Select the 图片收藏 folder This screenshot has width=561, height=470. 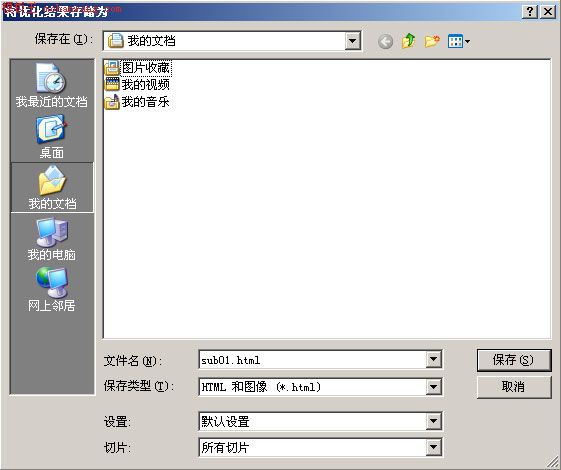[x=138, y=68]
